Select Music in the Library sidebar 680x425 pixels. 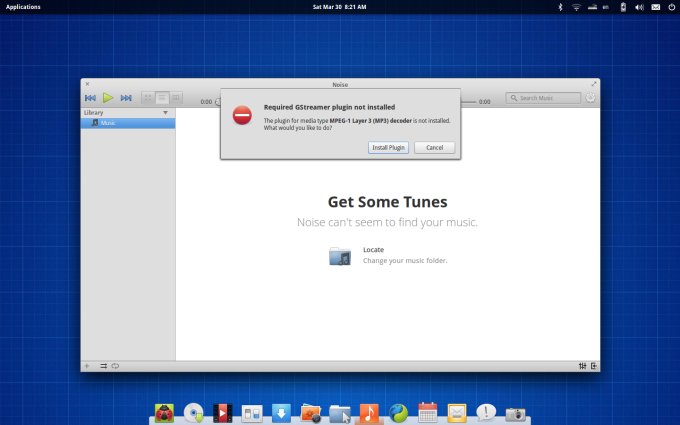128,123
